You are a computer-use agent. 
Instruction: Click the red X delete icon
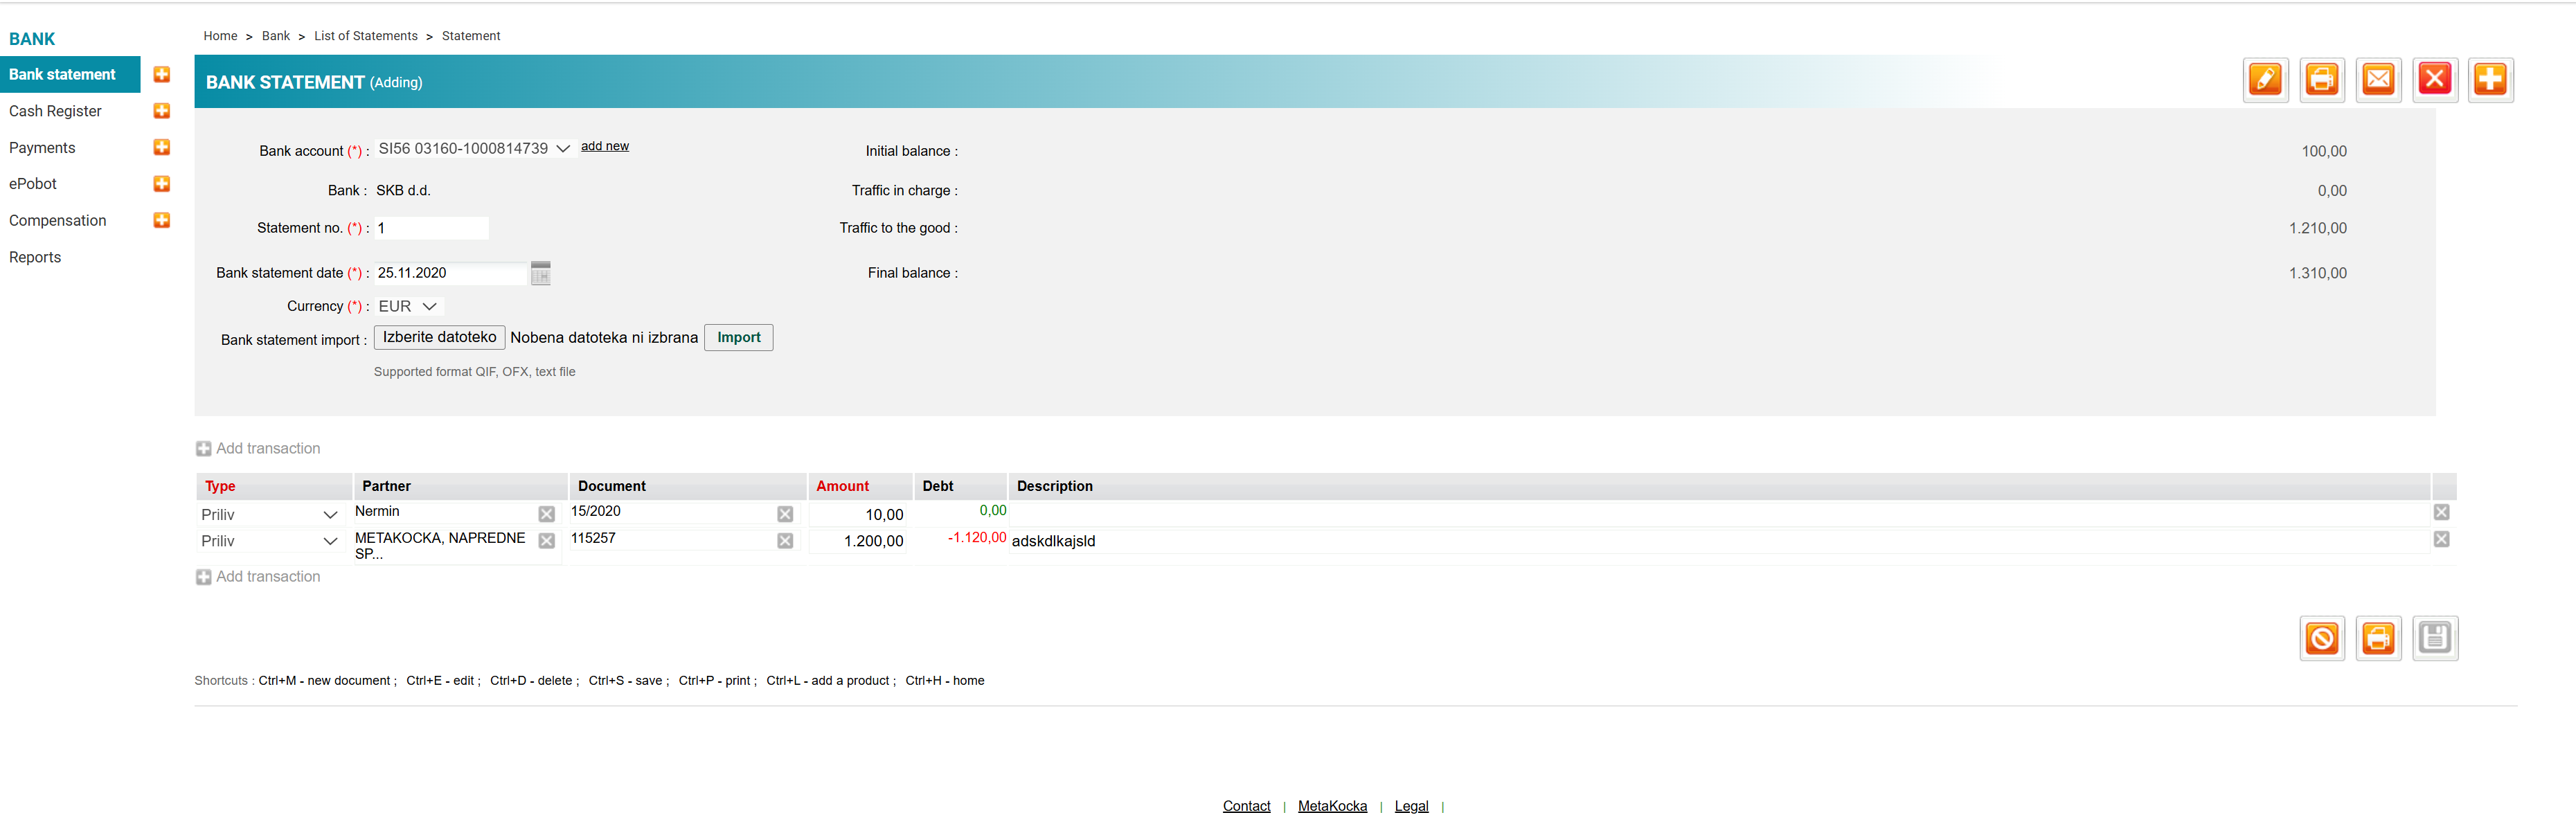(x=2434, y=80)
